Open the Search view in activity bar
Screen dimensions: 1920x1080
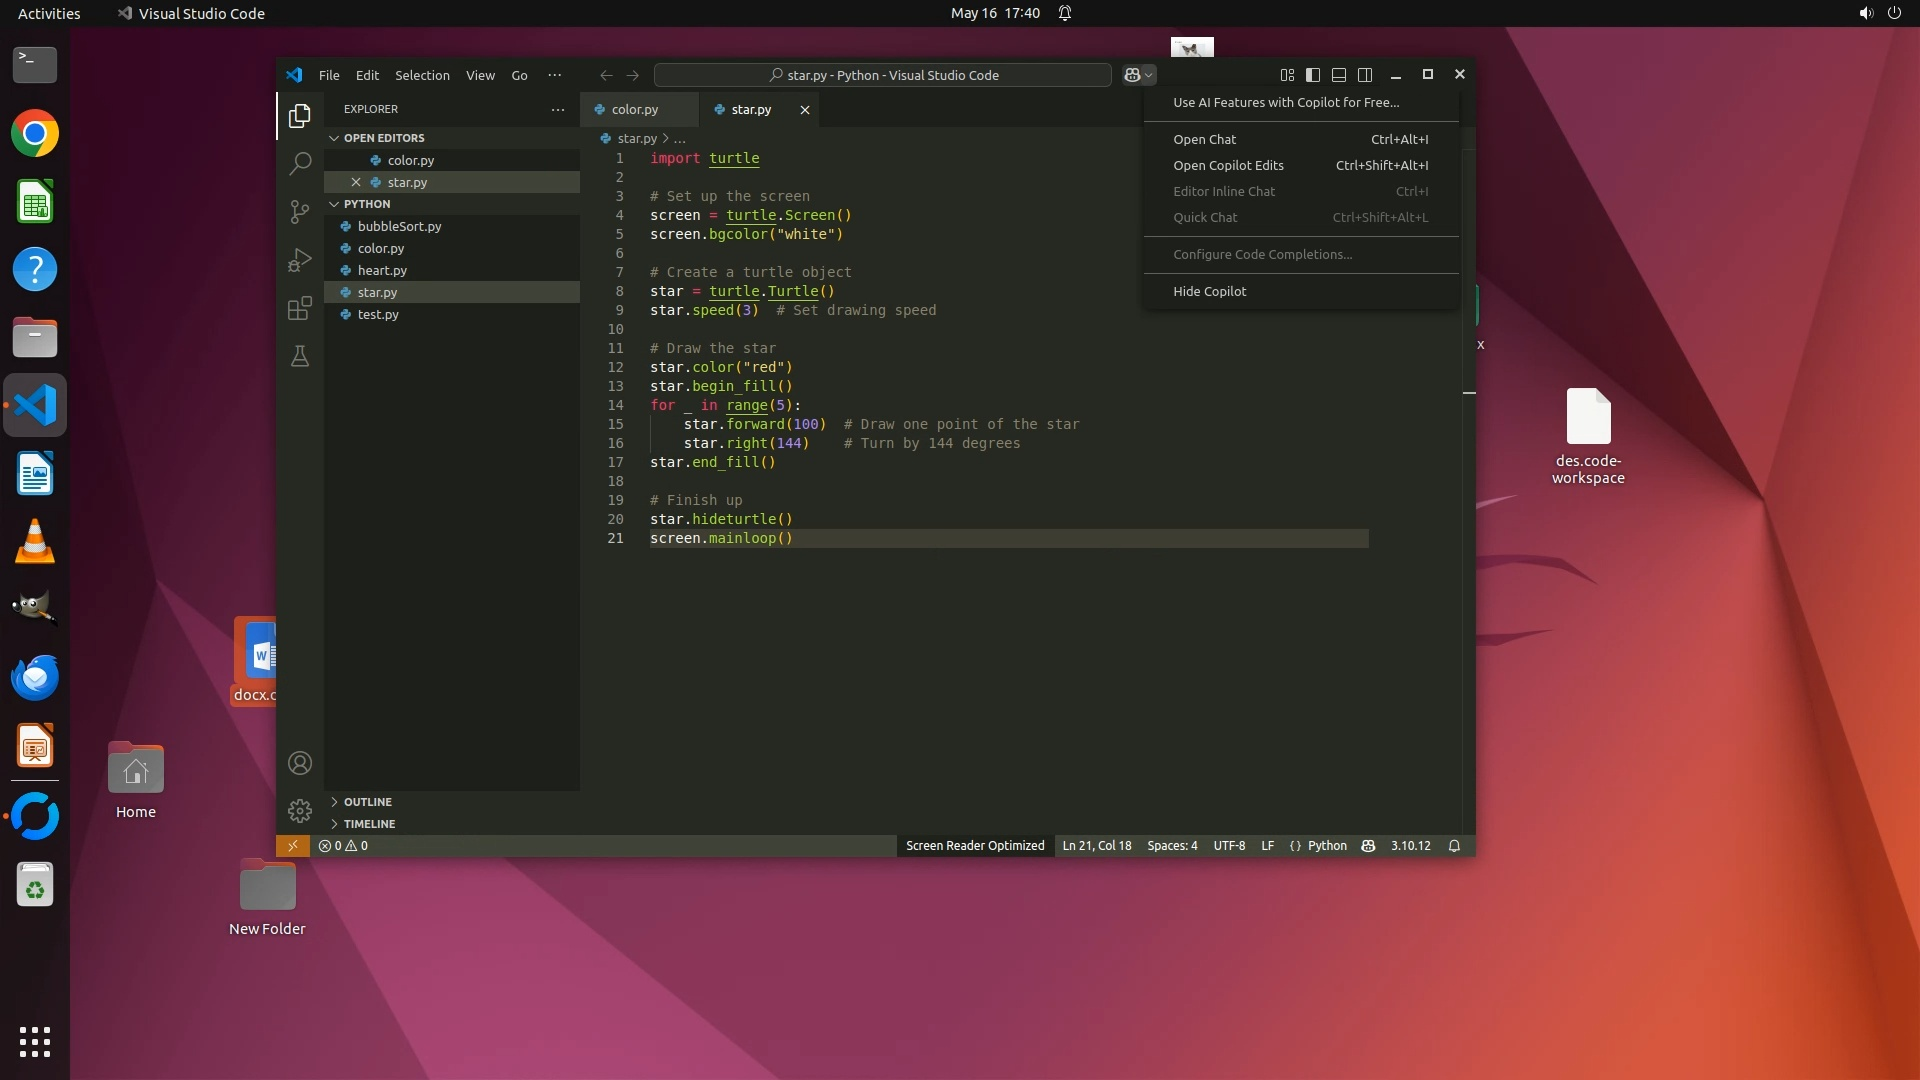click(299, 164)
